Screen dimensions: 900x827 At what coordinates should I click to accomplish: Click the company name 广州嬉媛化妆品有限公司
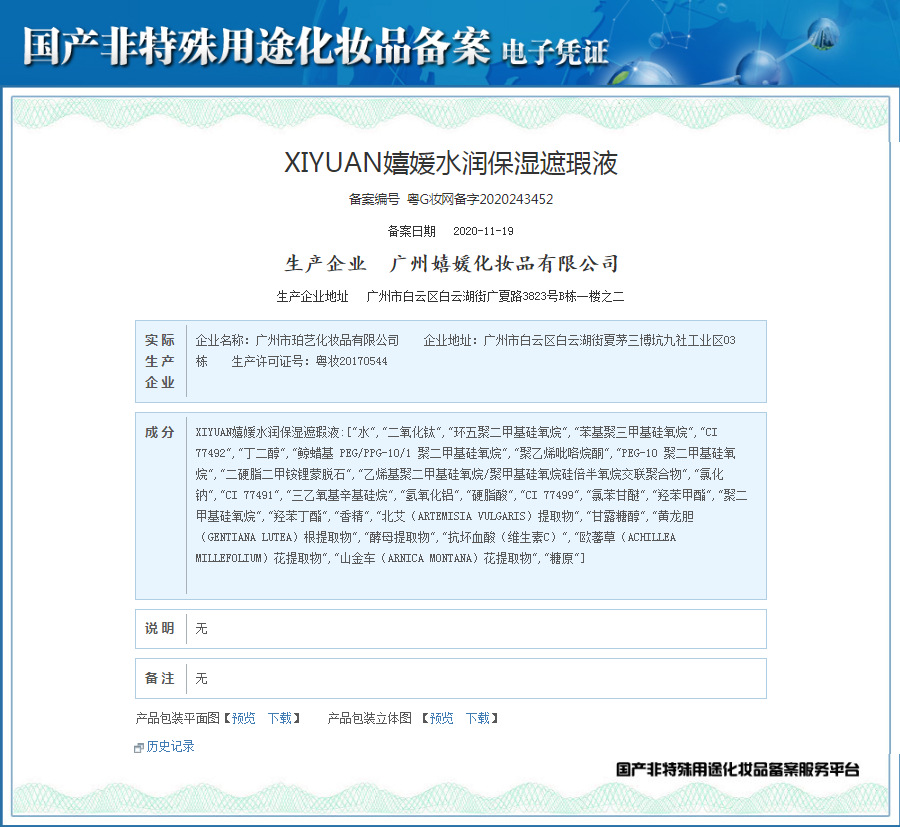[x=504, y=263]
